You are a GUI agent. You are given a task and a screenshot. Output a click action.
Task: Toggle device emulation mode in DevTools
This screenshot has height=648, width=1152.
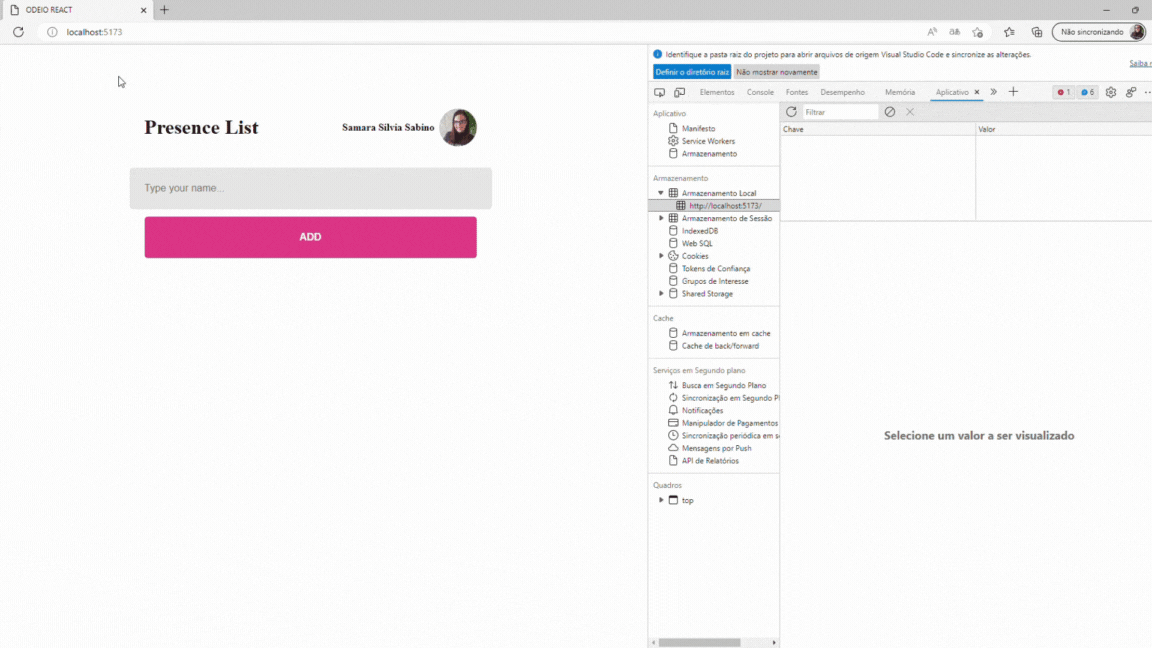pyautogui.click(x=681, y=91)
